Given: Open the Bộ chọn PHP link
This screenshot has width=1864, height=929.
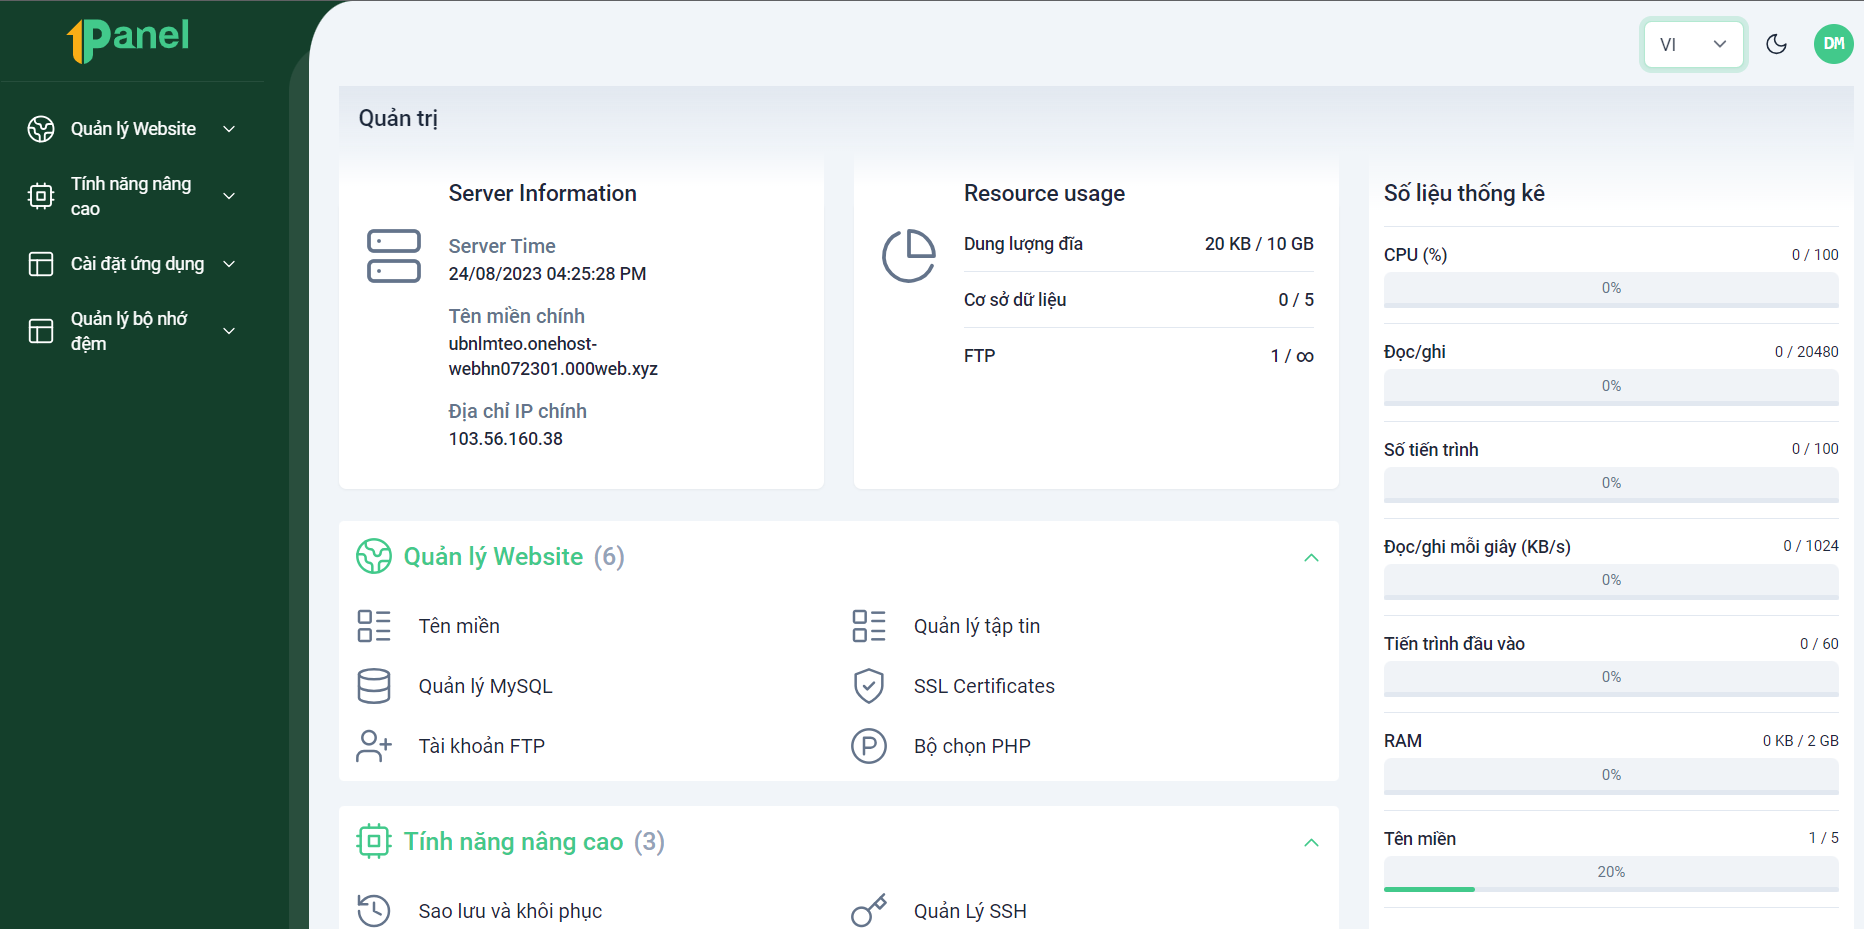Looking at the screenshot, I should [x=972, y=746].
